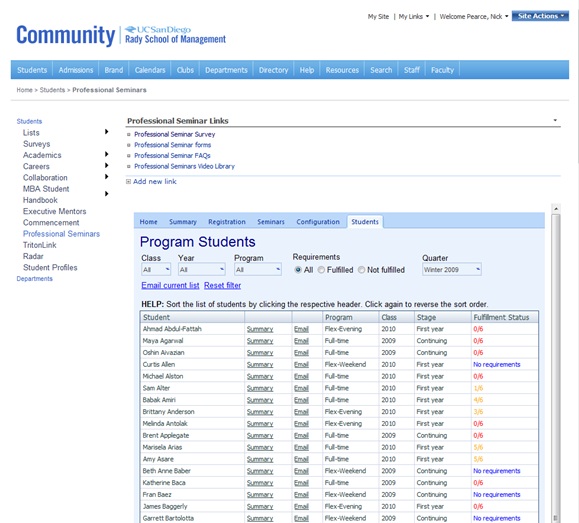Open Professional Seminars Video Library link
Image resolution: width=579 pixels, height=523 pixels.
(184, 166)
